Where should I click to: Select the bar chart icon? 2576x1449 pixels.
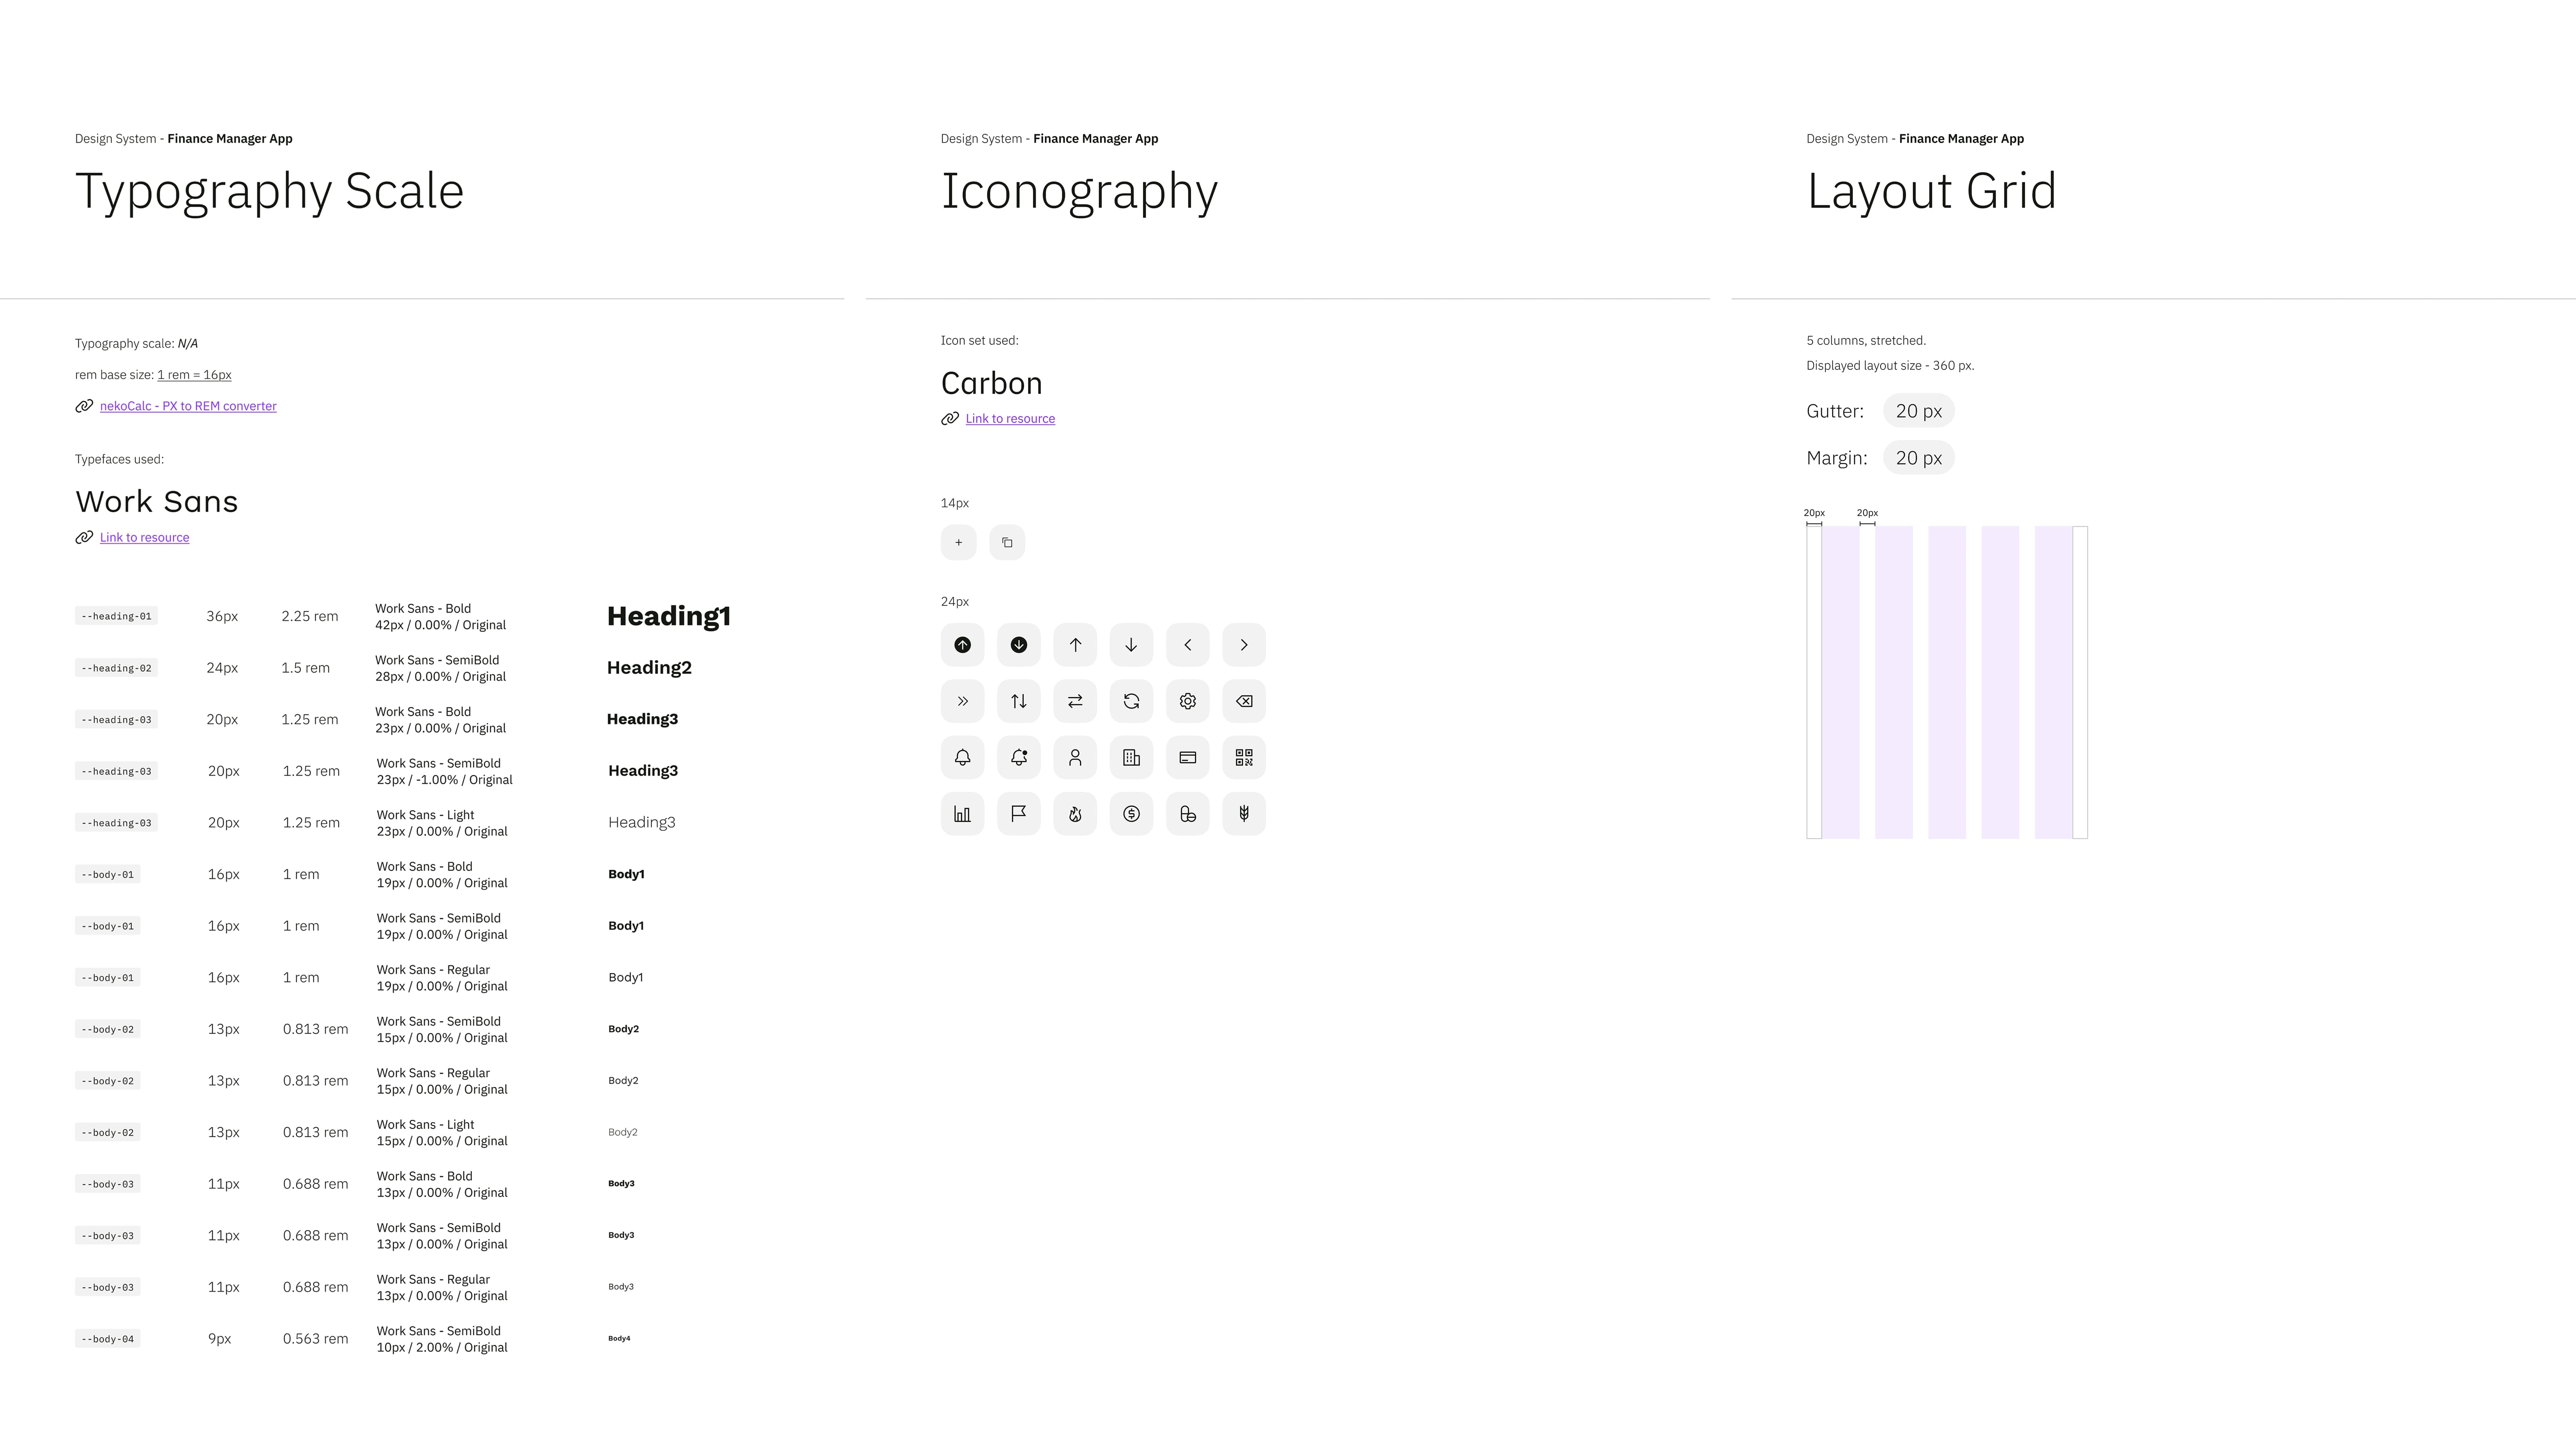(x=962, y=814)
